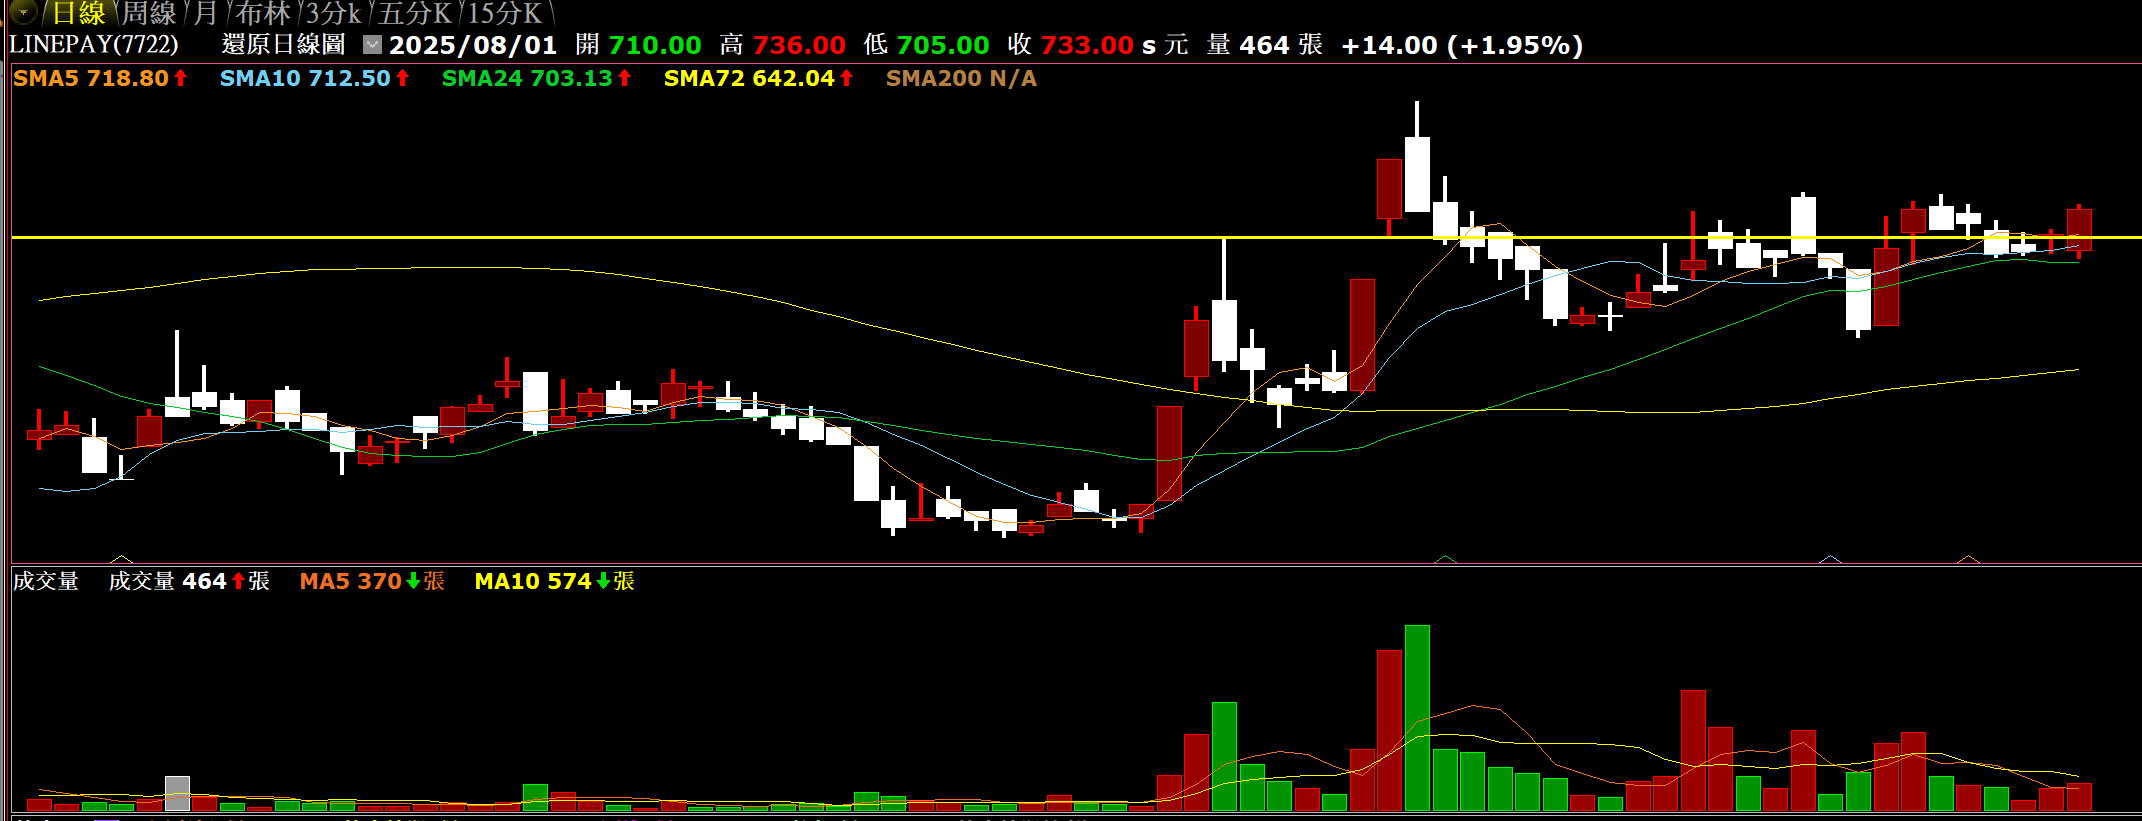Expand the dropdown arrow next to 還原日線圖
The height and width of the screenshot is (821, 2142).
372,45
